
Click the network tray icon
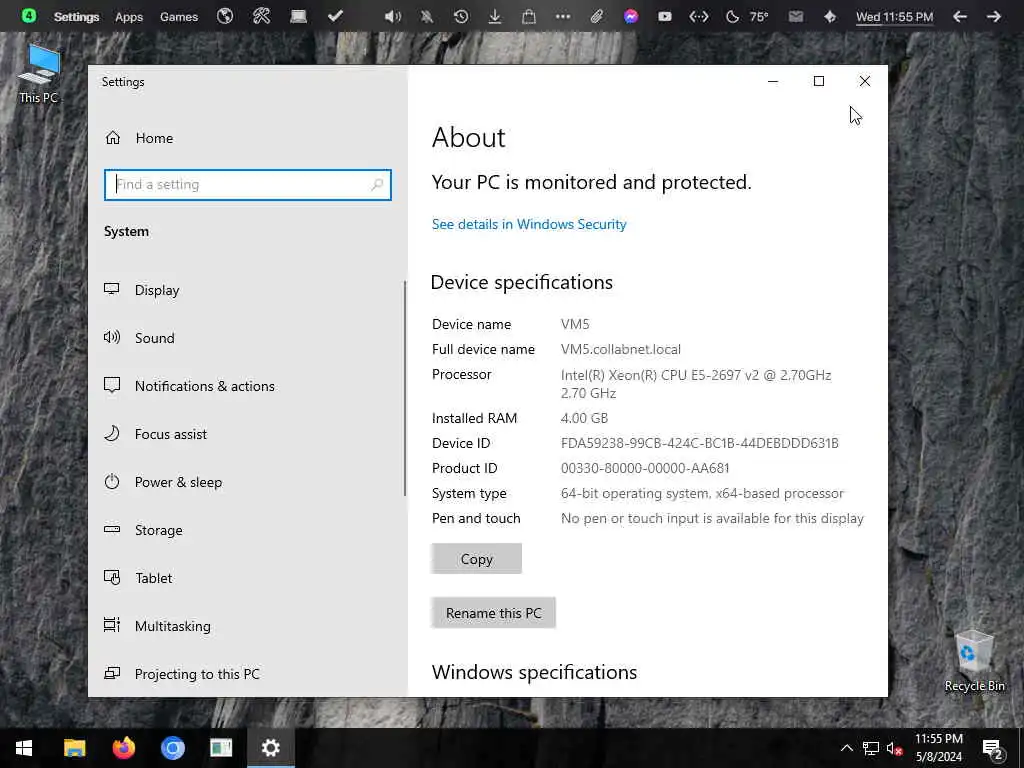coord(871,748)
